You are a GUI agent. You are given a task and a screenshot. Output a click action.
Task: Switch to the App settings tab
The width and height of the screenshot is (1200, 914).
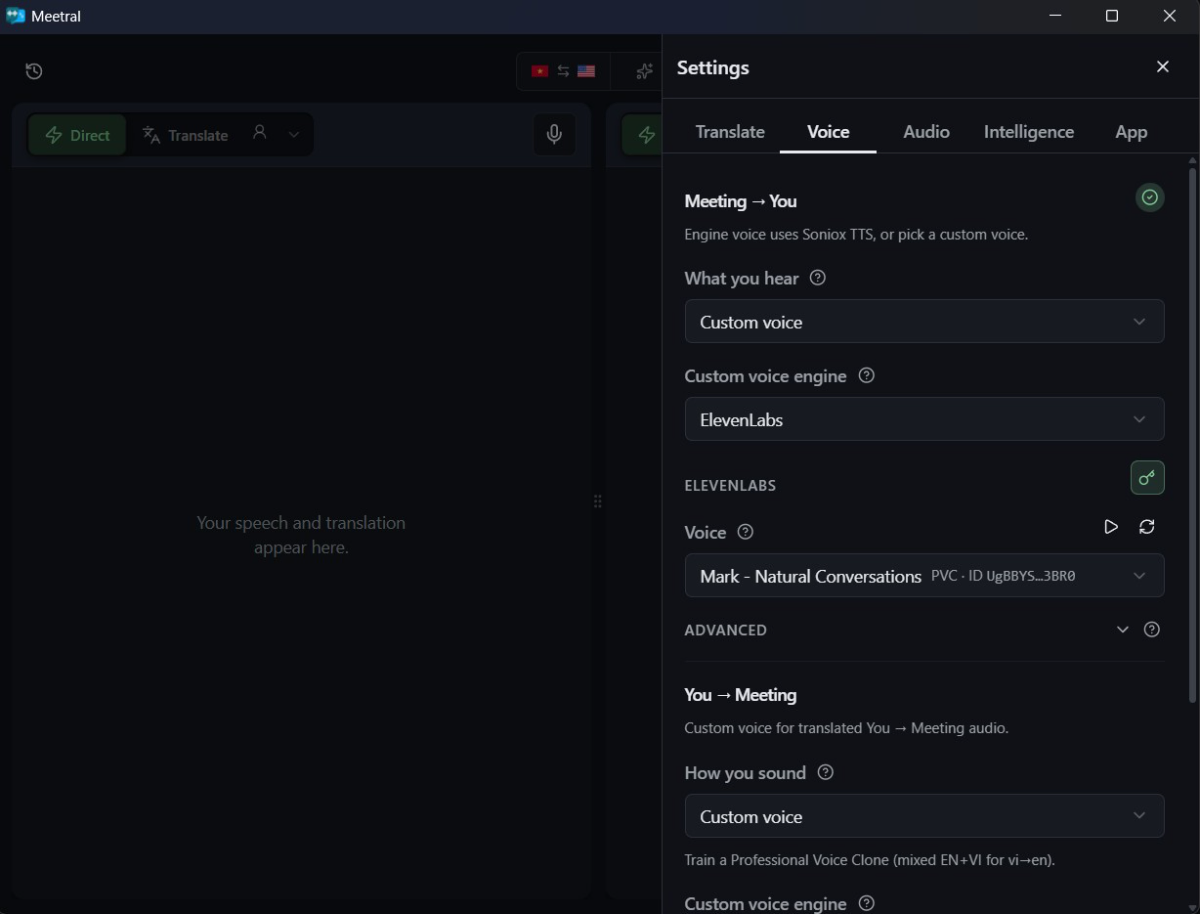tap(1131, 132)
